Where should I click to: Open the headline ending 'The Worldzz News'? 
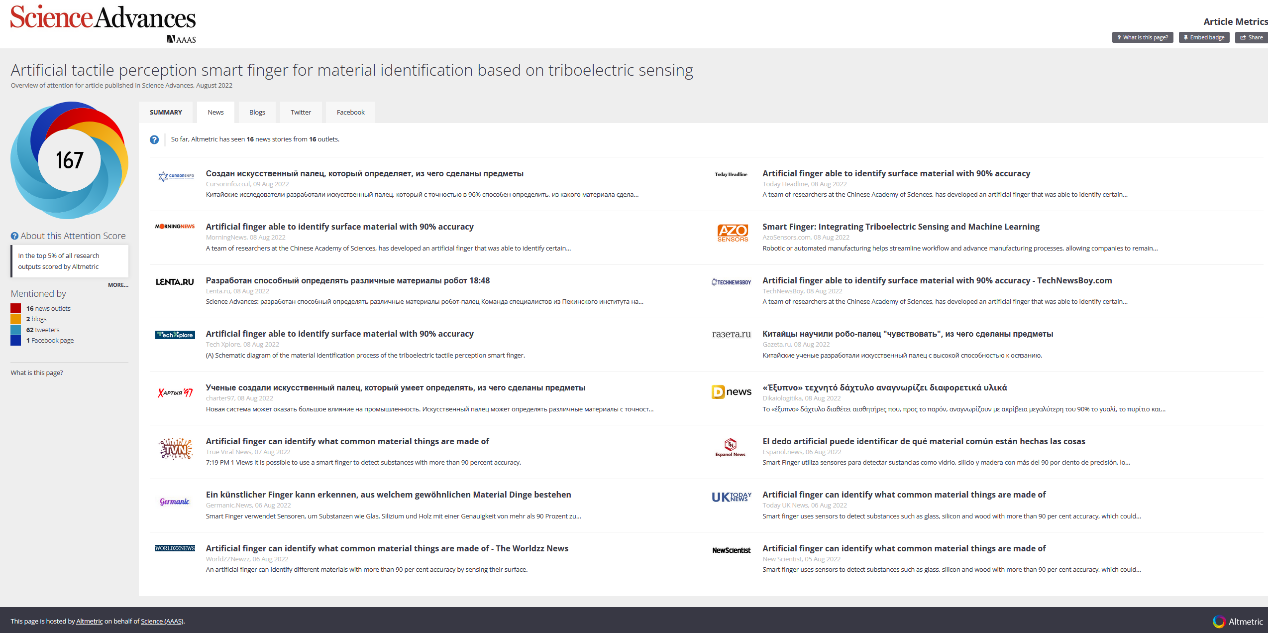point(387,548)
